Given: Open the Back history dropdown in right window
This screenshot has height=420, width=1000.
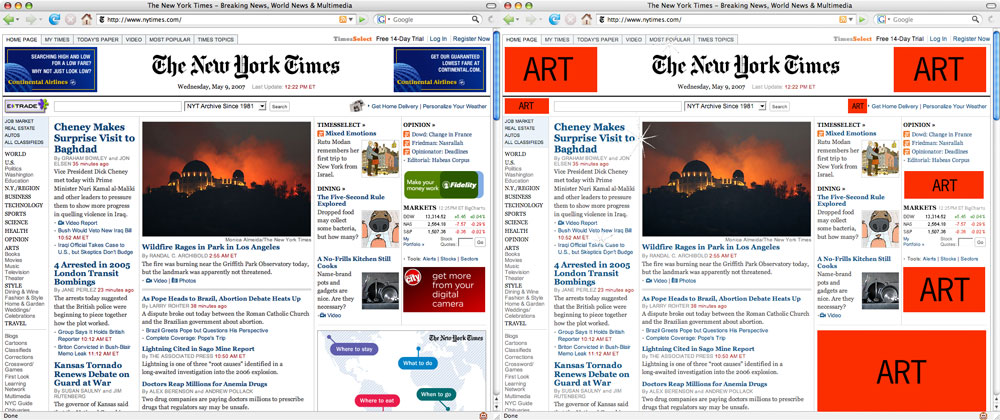Looking at the screenshot, I should 518,20.
